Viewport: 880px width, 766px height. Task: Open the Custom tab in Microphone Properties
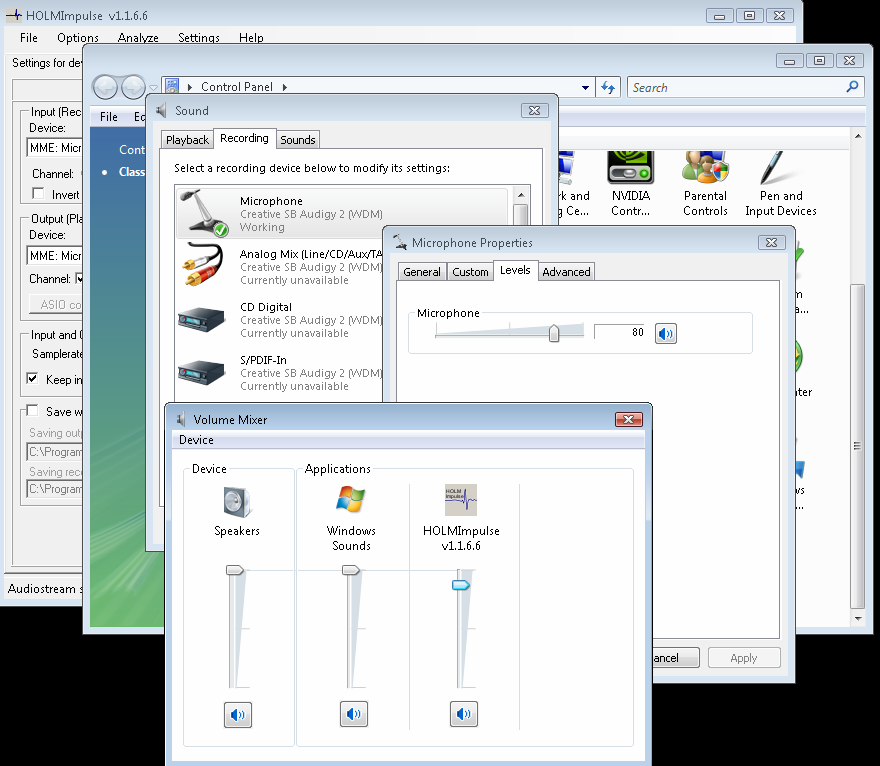pyautogui.click(x=470, y=272)
